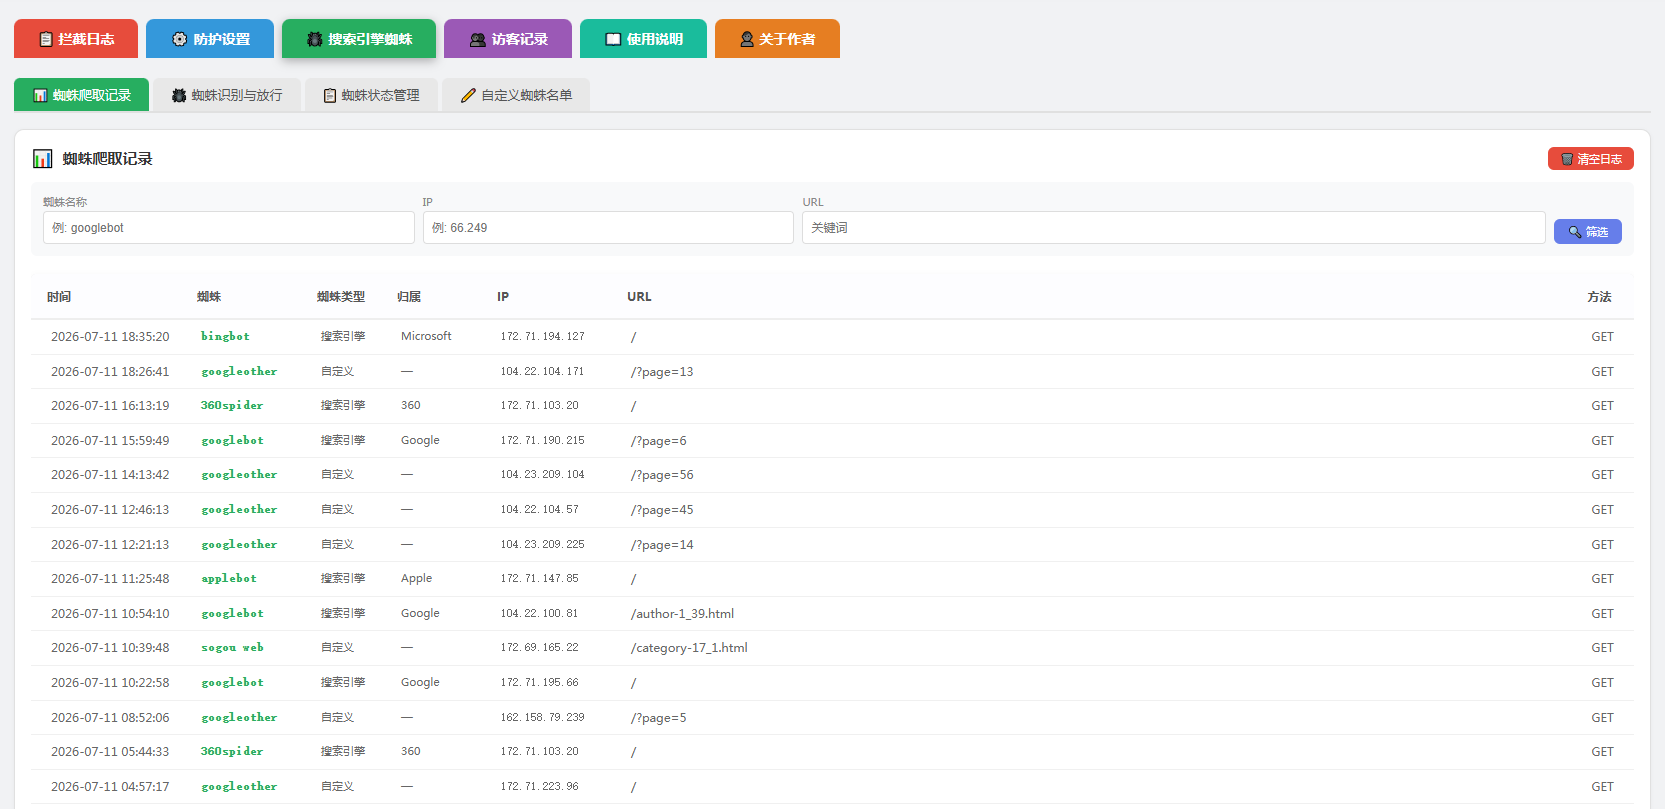Switch to 自定义蜘蛛名单 sub-tab
Image resolution: width=1665 pixels, height=809 pixels.
[516, 95]
